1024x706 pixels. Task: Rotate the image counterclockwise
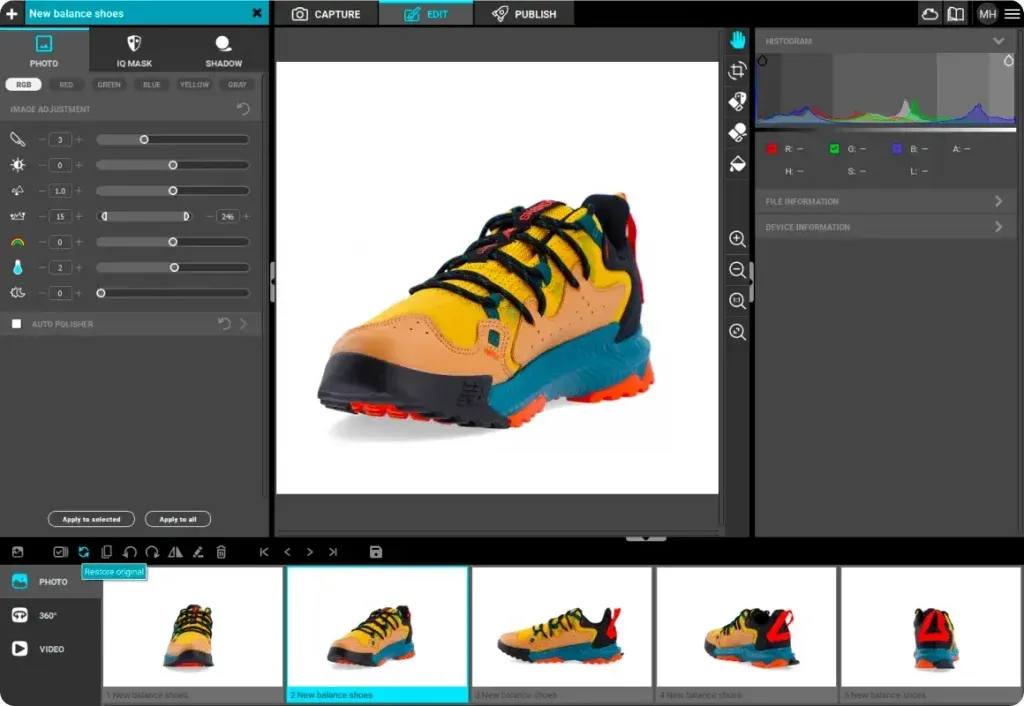[130, 551]
